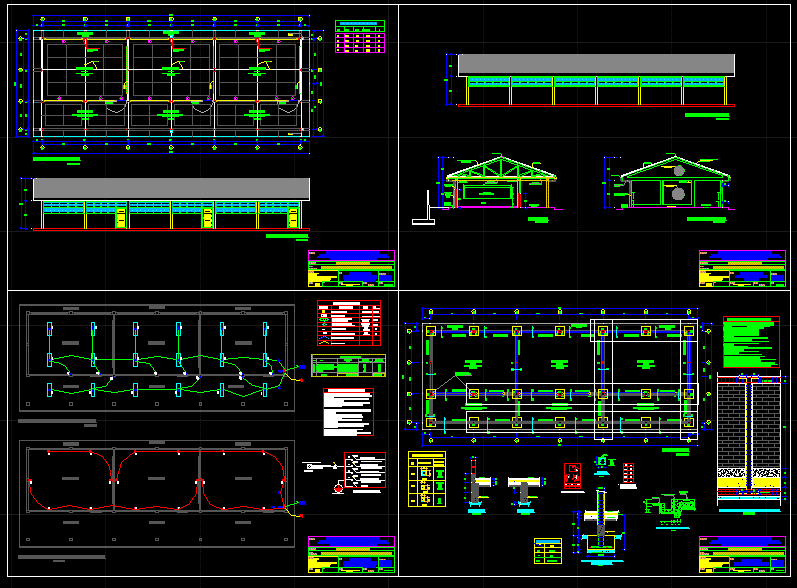Click the title block of the top-right sheet
The width and height of the screenshot is (797, 588).
click(x=742, y=269)
